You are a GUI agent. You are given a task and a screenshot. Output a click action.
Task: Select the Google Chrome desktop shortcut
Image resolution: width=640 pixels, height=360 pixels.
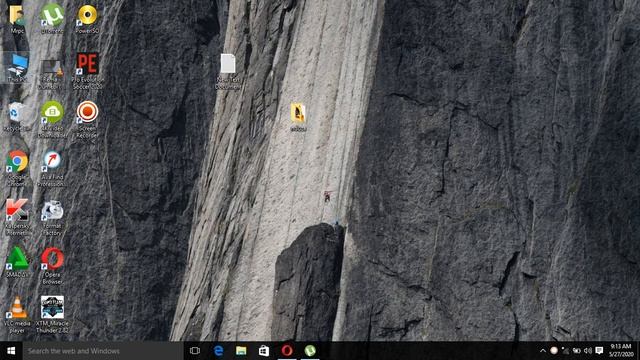coord(17,168)
